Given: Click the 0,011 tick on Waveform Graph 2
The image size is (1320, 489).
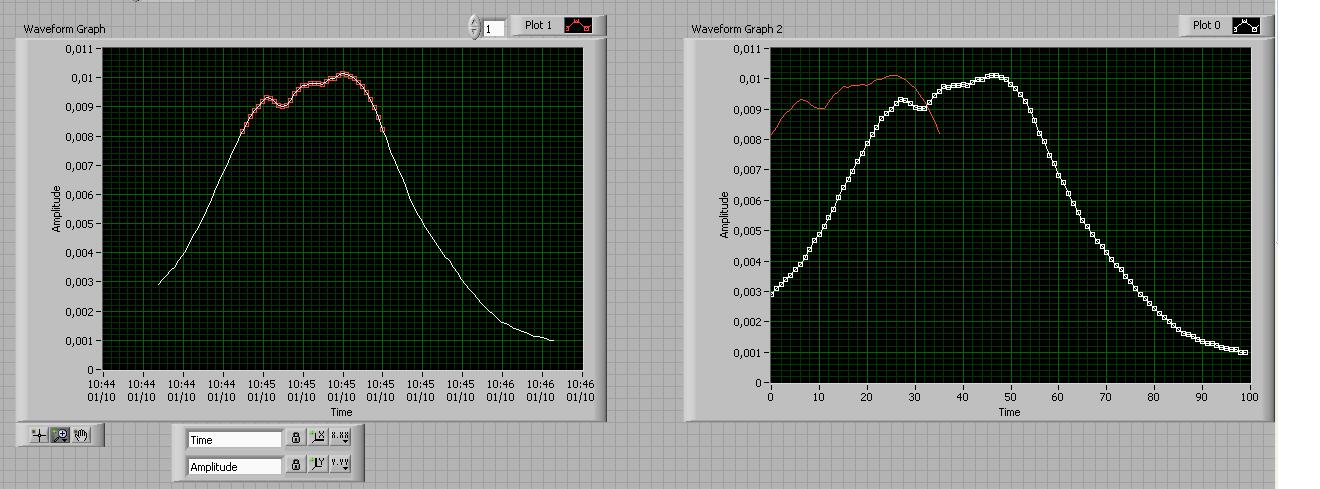Looking at the screenshot, I should (746, 48).
